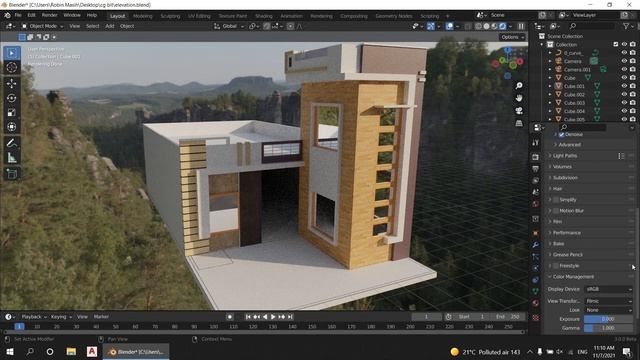Hide Camera object with its eye icon
Screen dimensions: 640x360
[x=624, y=61]
